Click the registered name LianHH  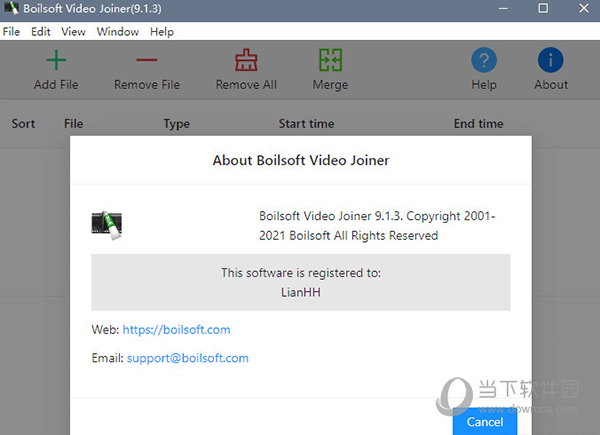click(x=301, y=292)
